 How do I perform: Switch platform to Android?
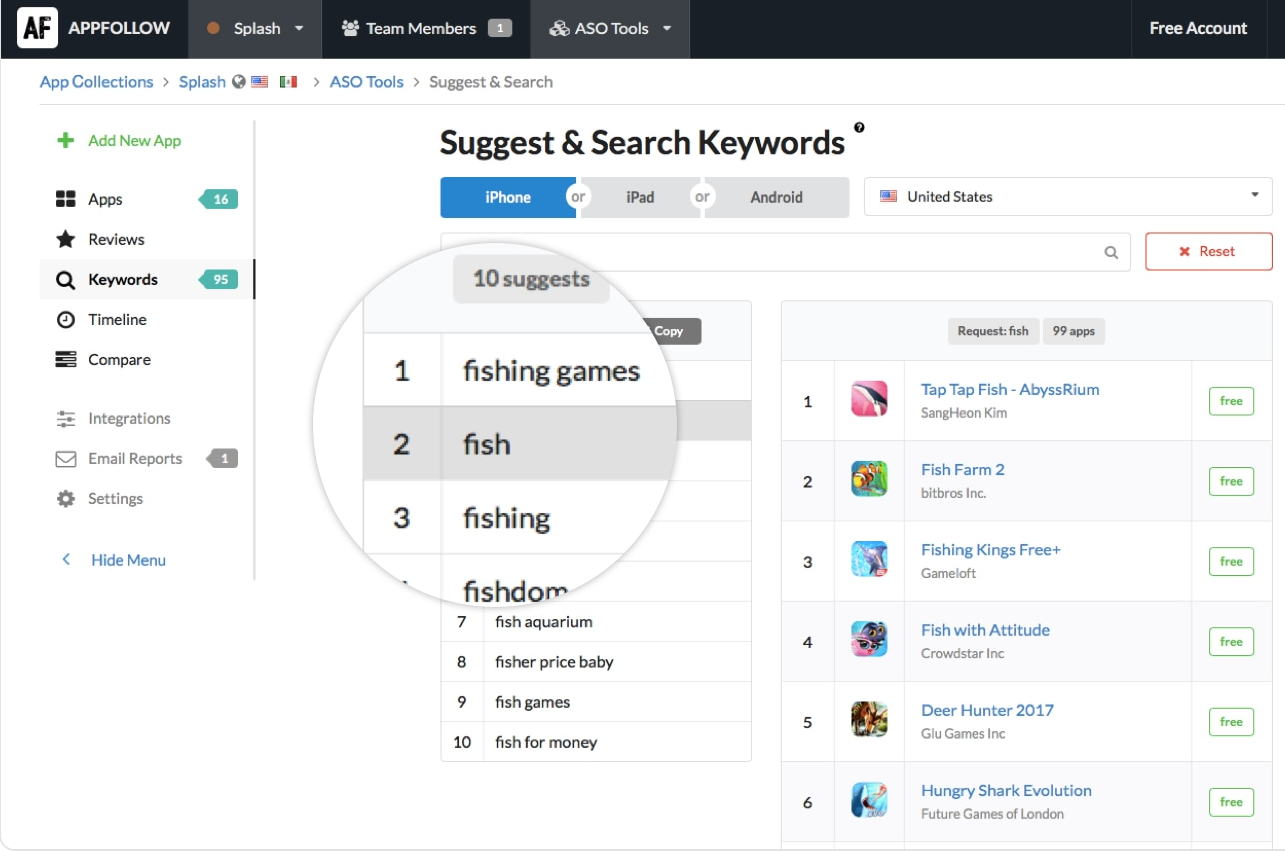pos(776,197)
